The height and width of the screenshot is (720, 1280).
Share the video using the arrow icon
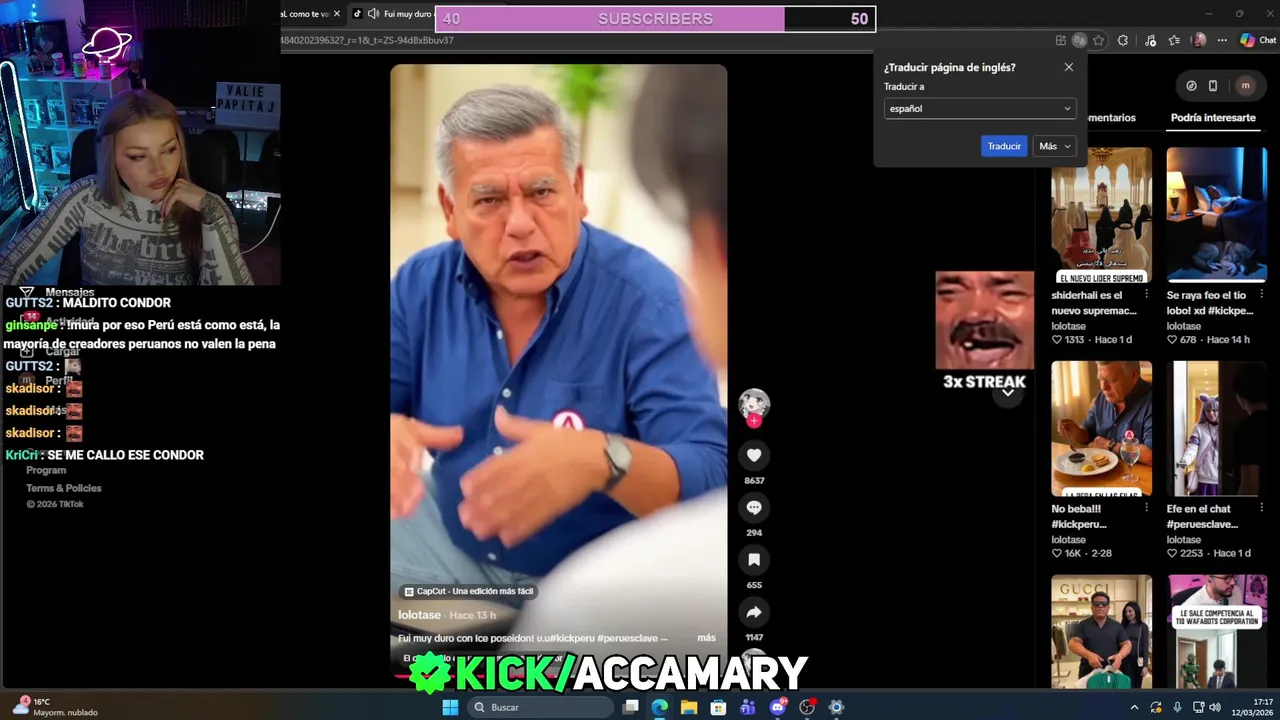(x=754, y=612)
